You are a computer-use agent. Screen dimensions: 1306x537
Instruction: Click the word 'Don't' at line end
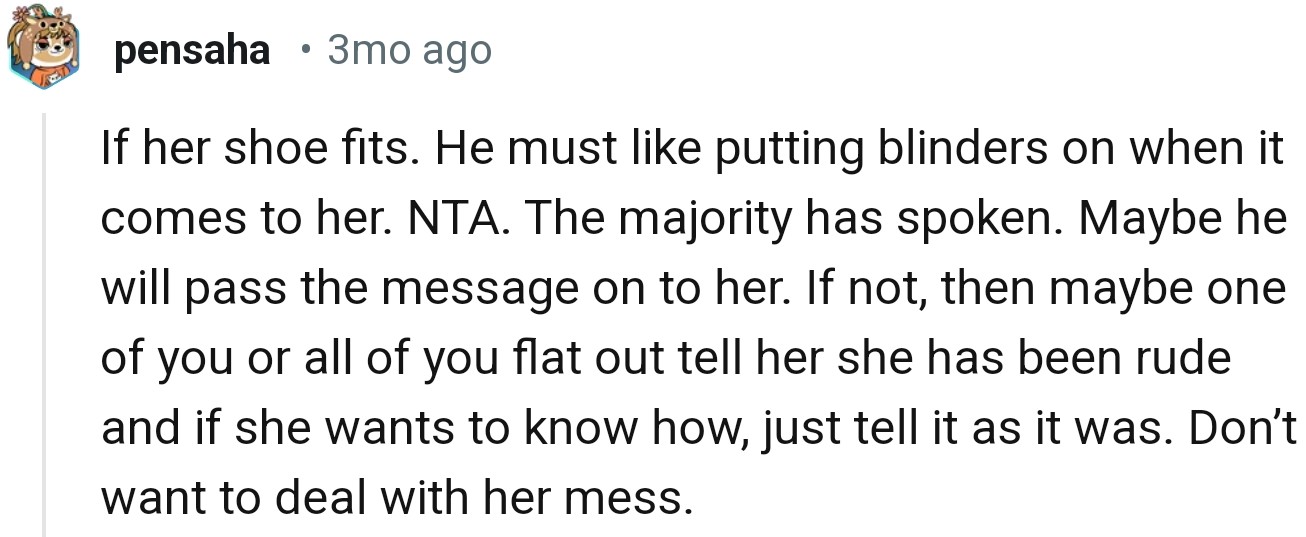click(1245, 428)
